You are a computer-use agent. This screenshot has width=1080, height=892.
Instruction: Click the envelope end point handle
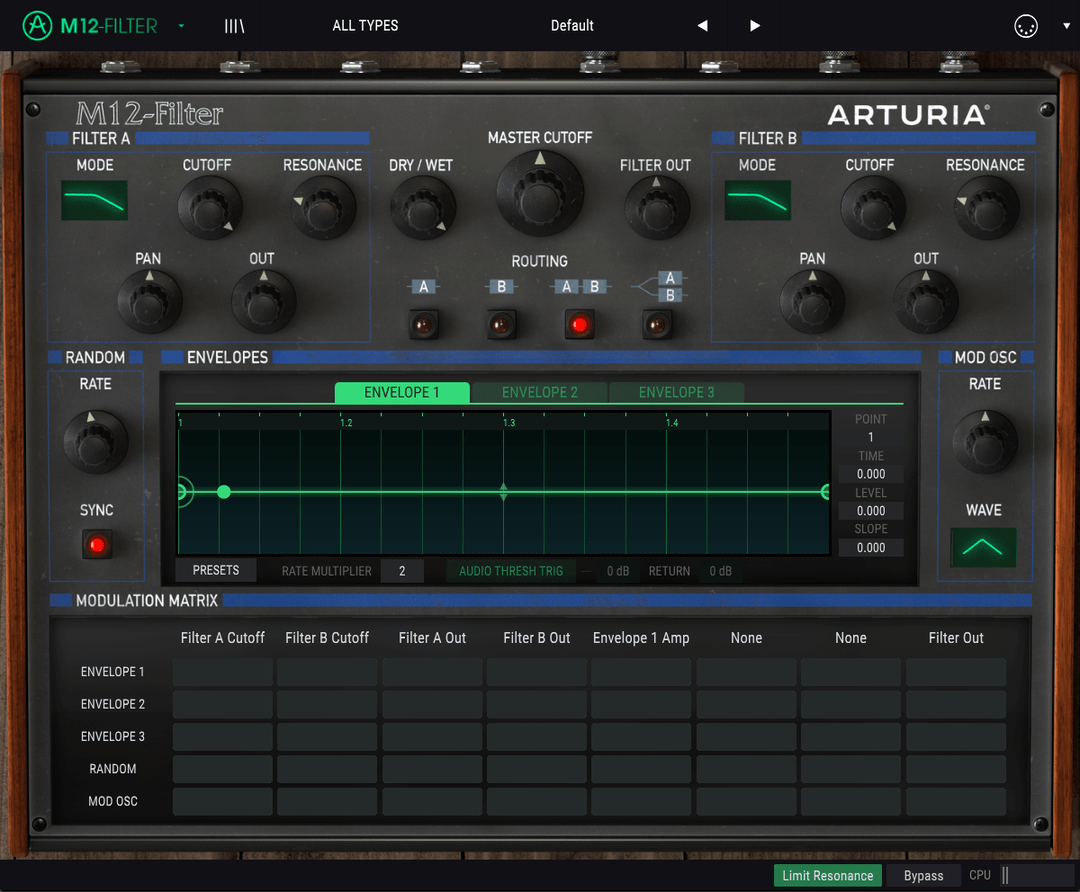tap(825, 492)
